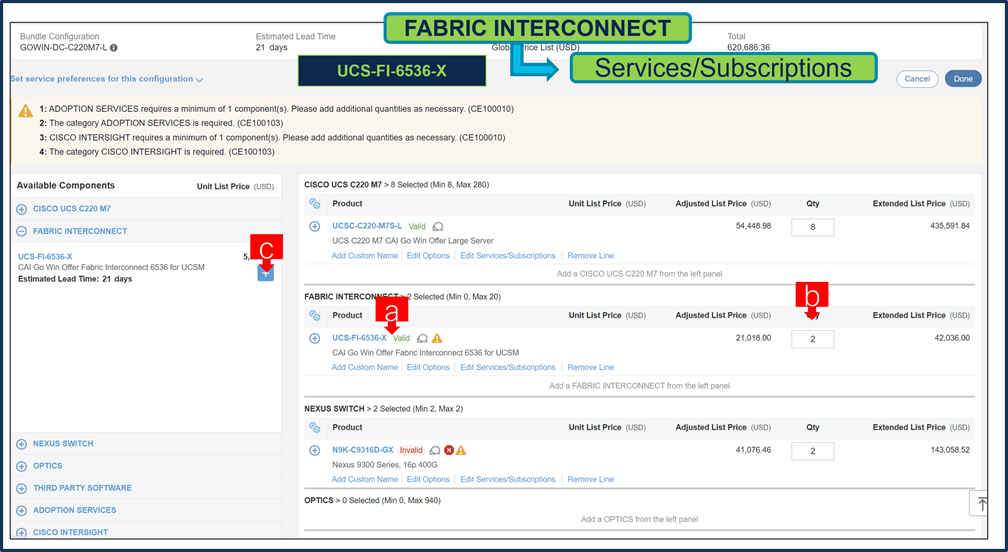Click link icon in FABRIC INTERCONNECT table header
Image resolution: width=1008 pixels, height=552 pixels.
coord(314,316)
